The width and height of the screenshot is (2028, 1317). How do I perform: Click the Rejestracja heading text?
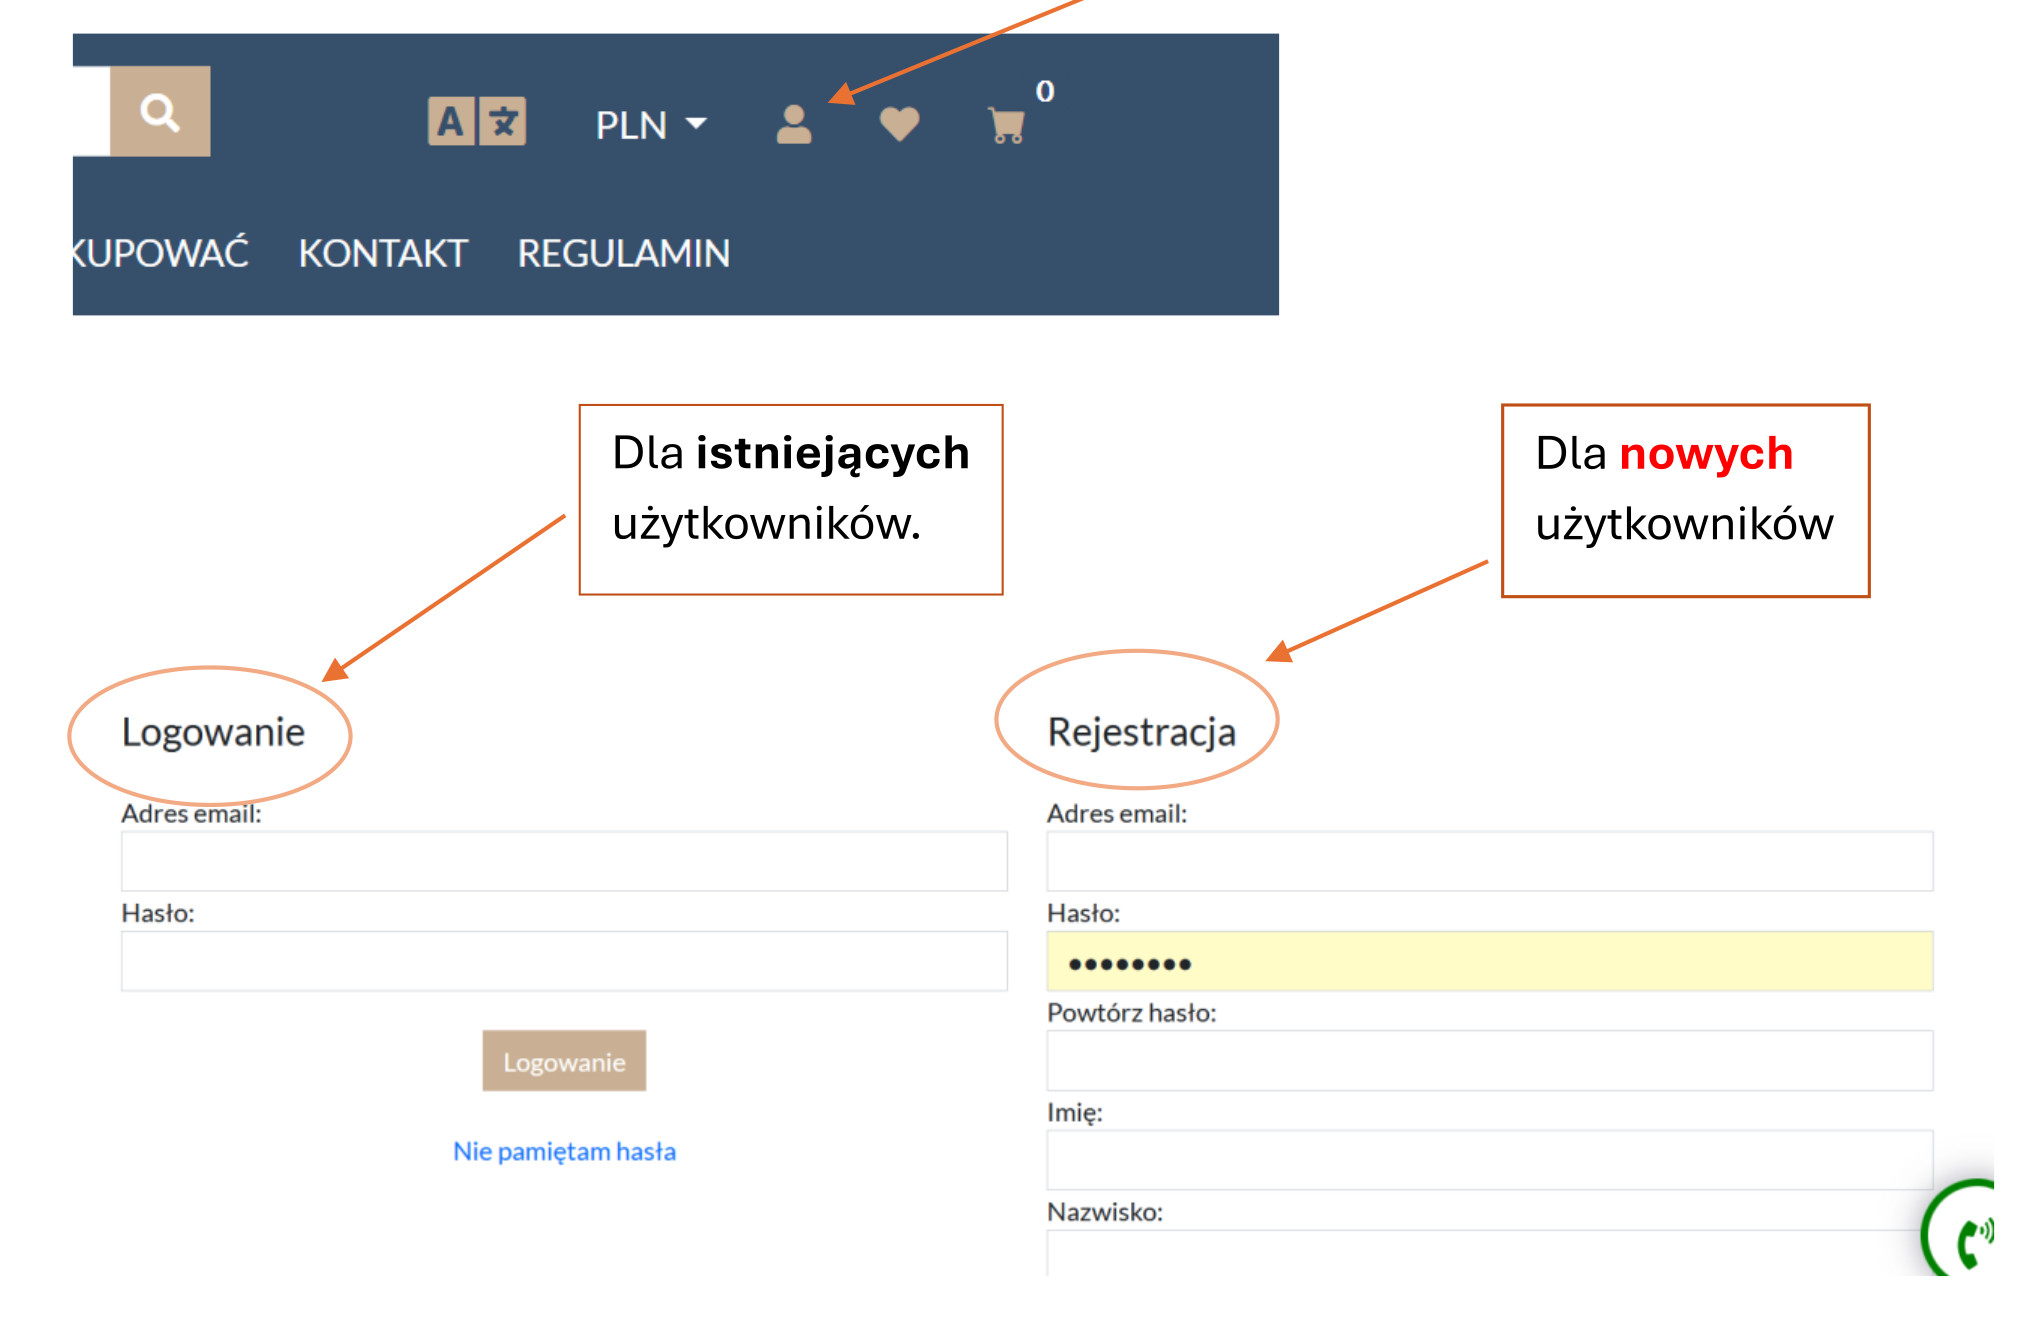(1142, 731)
